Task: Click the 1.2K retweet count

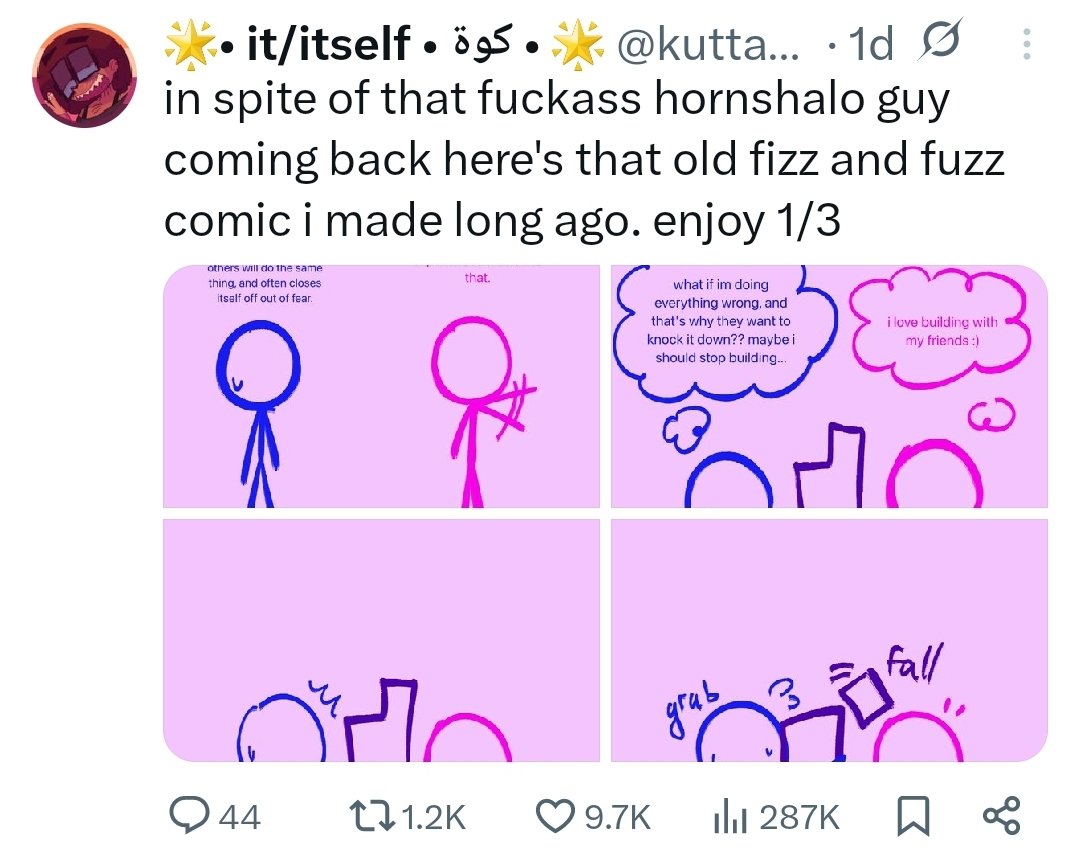Action: [433, 817]
